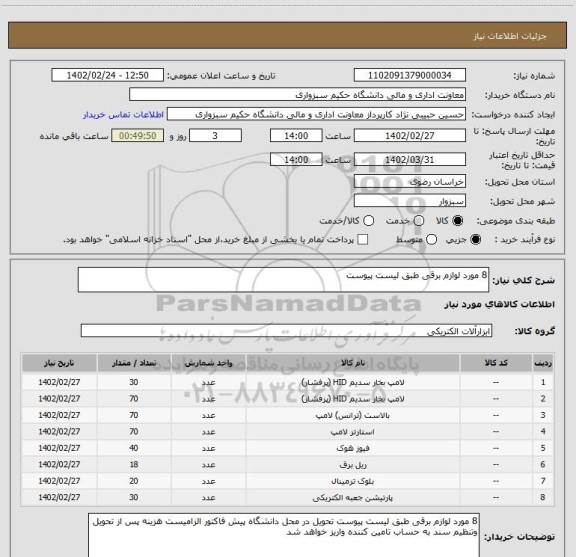This screenshot has width=576, height=557.
Task: Click the price validity time 14:00 field
Action: [296, 160]
